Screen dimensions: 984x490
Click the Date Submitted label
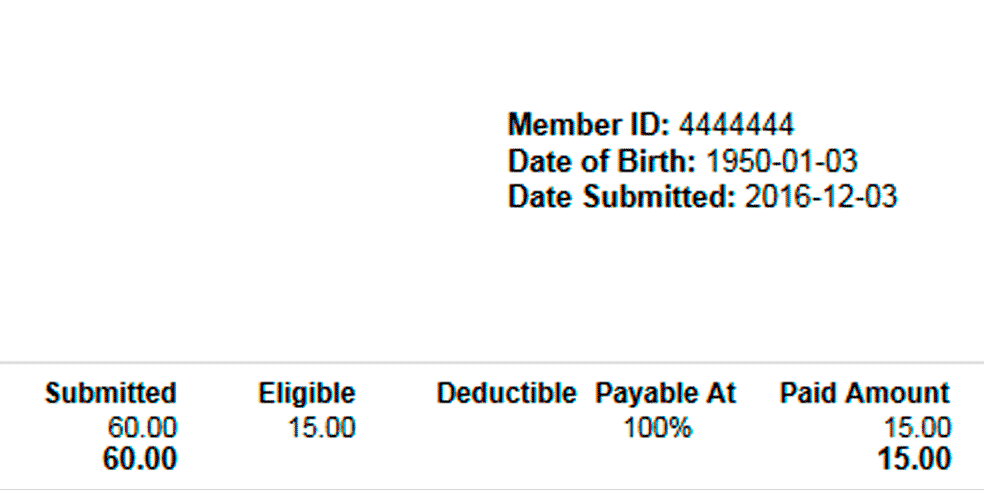(x=621, y=198)
